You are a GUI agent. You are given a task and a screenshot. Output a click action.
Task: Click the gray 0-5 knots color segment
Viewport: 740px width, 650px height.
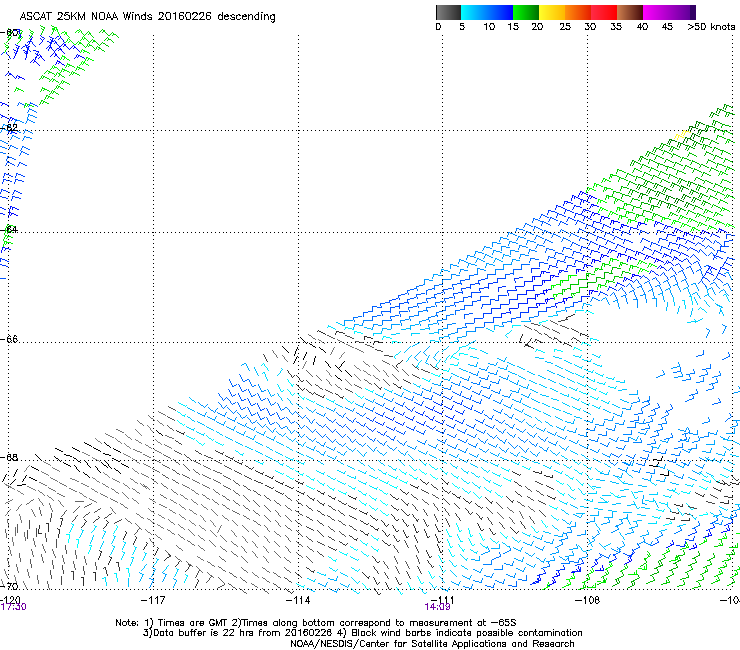coord(448,12)
